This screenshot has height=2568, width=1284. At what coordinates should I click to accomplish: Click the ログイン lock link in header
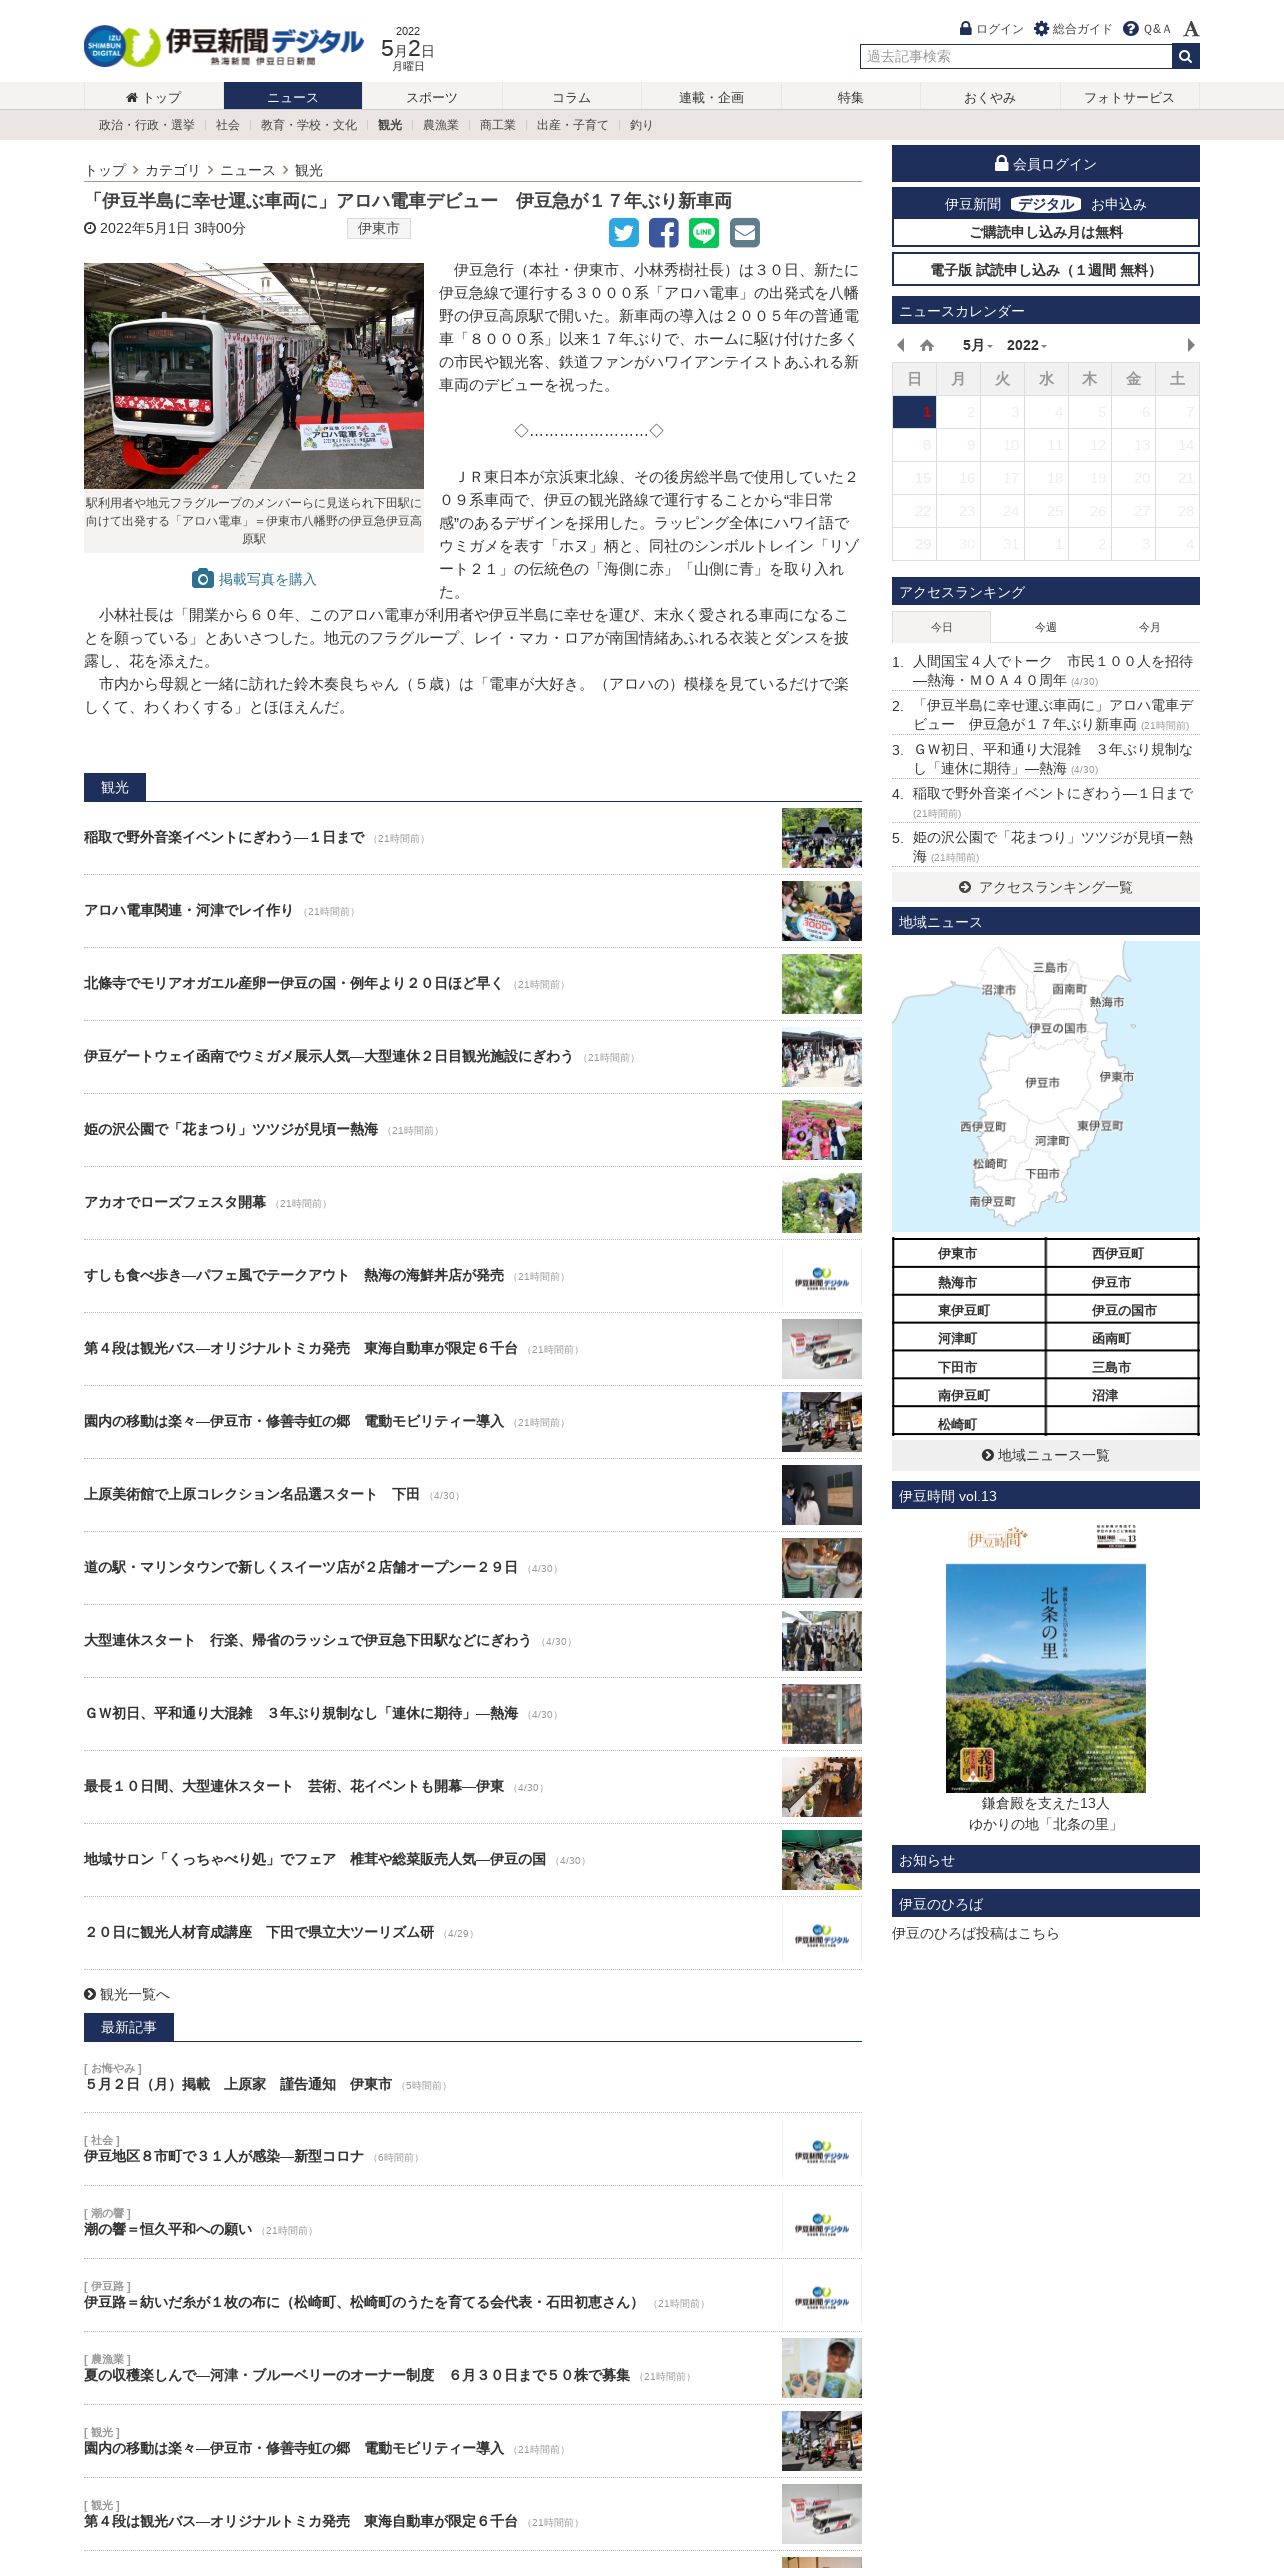click(x=991, y=29)
